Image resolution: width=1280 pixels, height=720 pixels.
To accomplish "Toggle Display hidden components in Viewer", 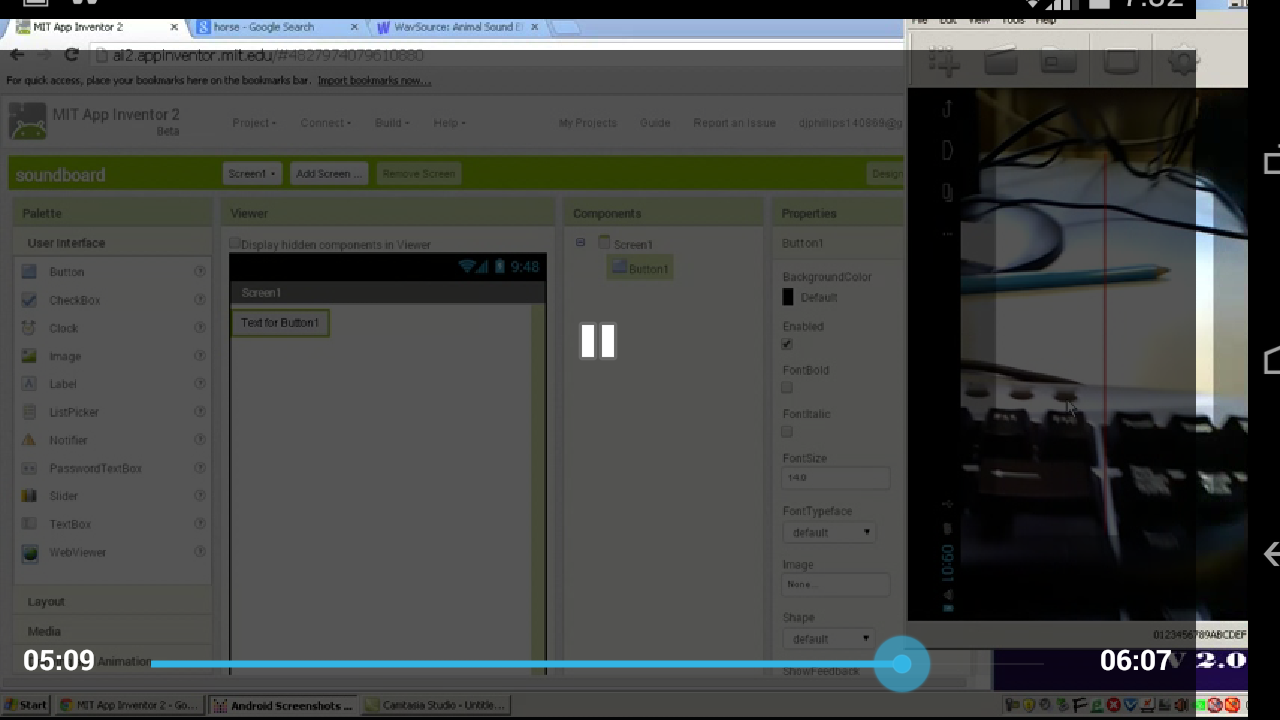I will coord(236,243).
